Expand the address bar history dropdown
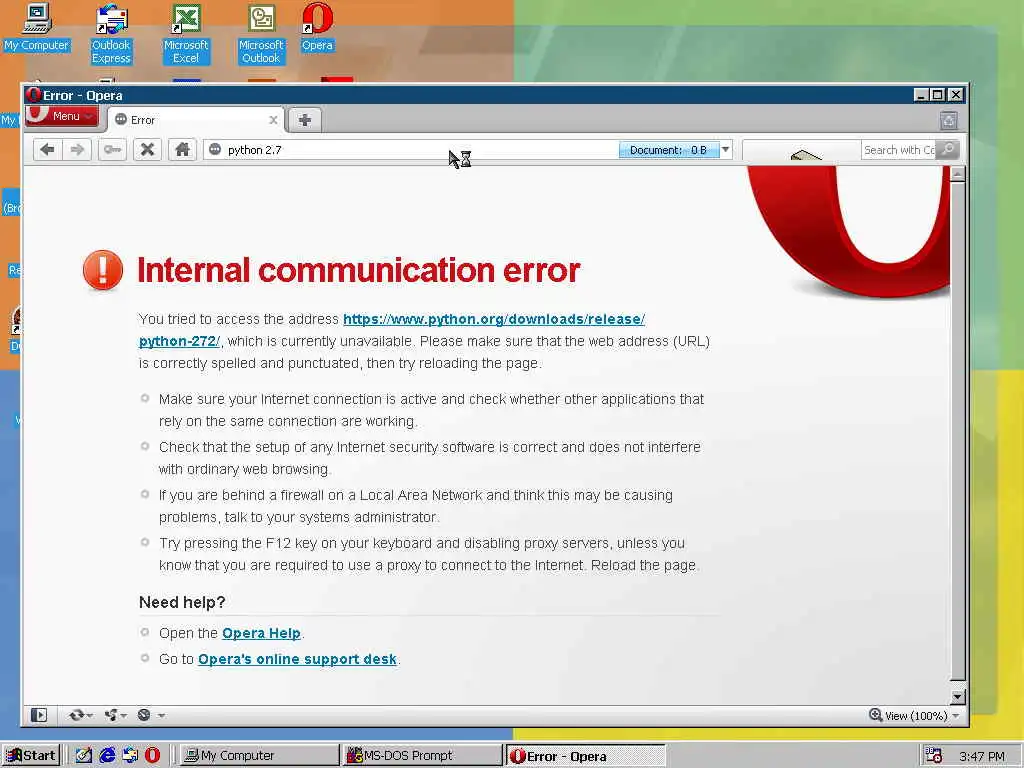Viewport: 1024px width, 768px height. 726,150
